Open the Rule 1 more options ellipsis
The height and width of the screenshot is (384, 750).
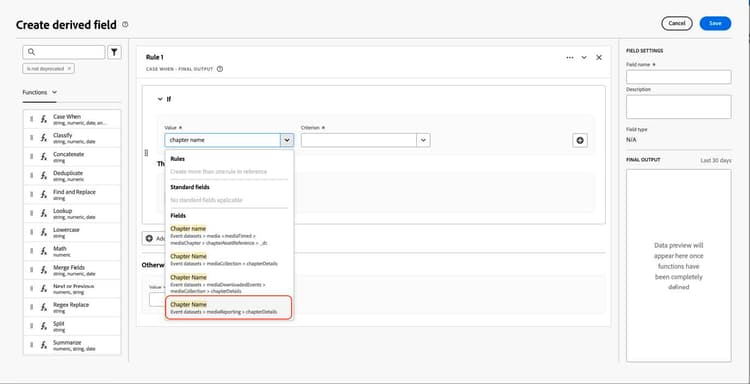point(570,57)
